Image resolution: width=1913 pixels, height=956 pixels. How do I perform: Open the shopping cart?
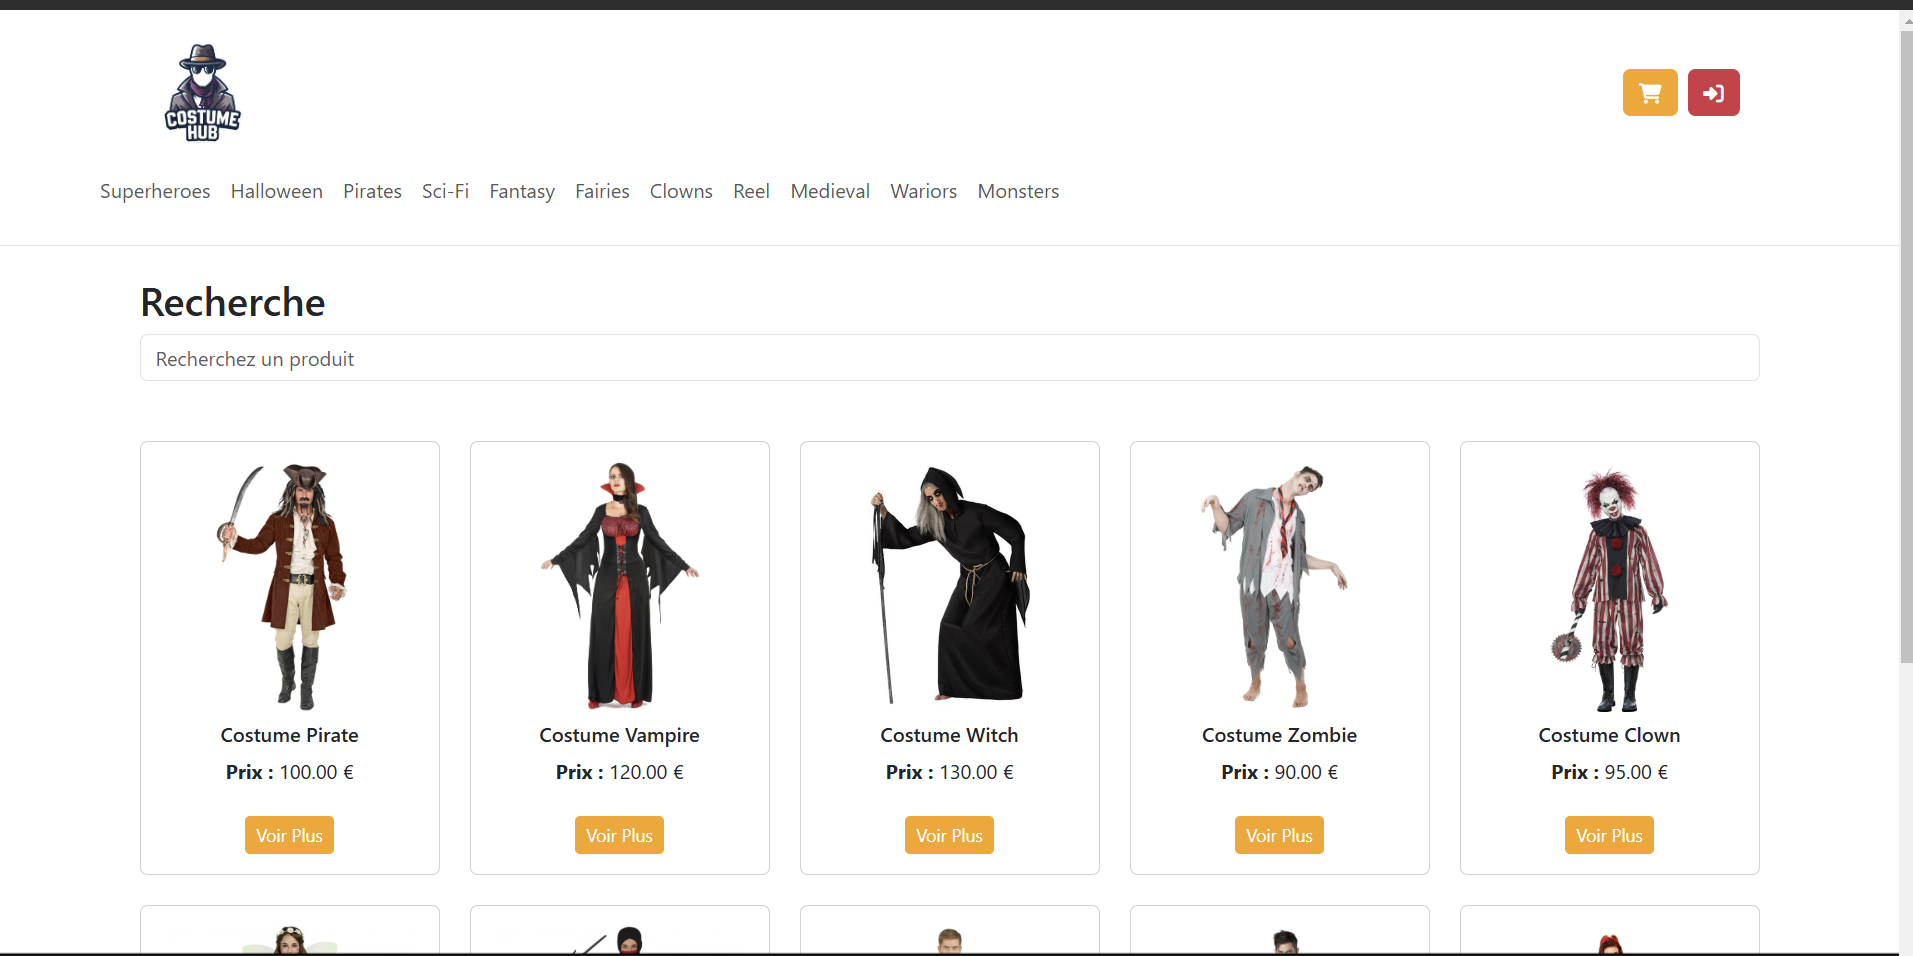point(1649,93)
